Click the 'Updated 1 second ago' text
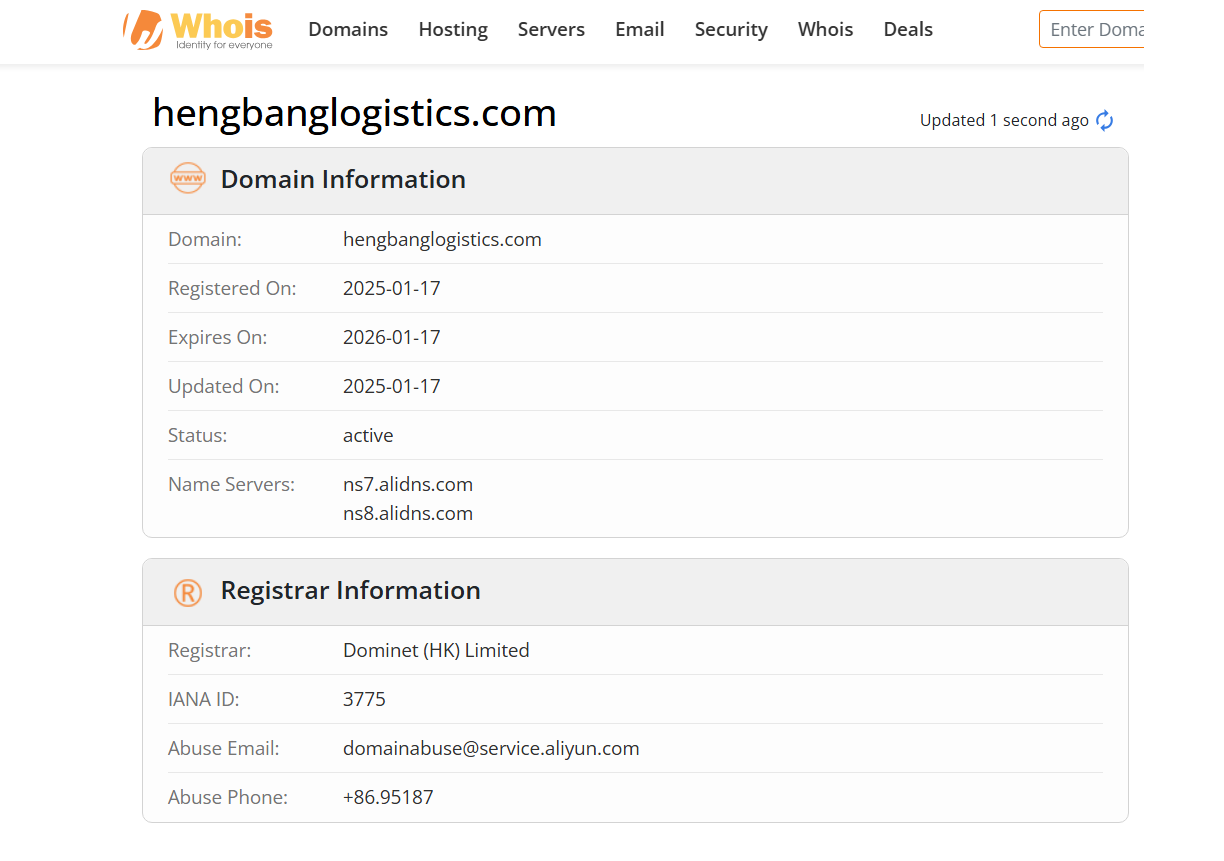The height and width of the screenshot is (861, 1224). point(1004,120)
